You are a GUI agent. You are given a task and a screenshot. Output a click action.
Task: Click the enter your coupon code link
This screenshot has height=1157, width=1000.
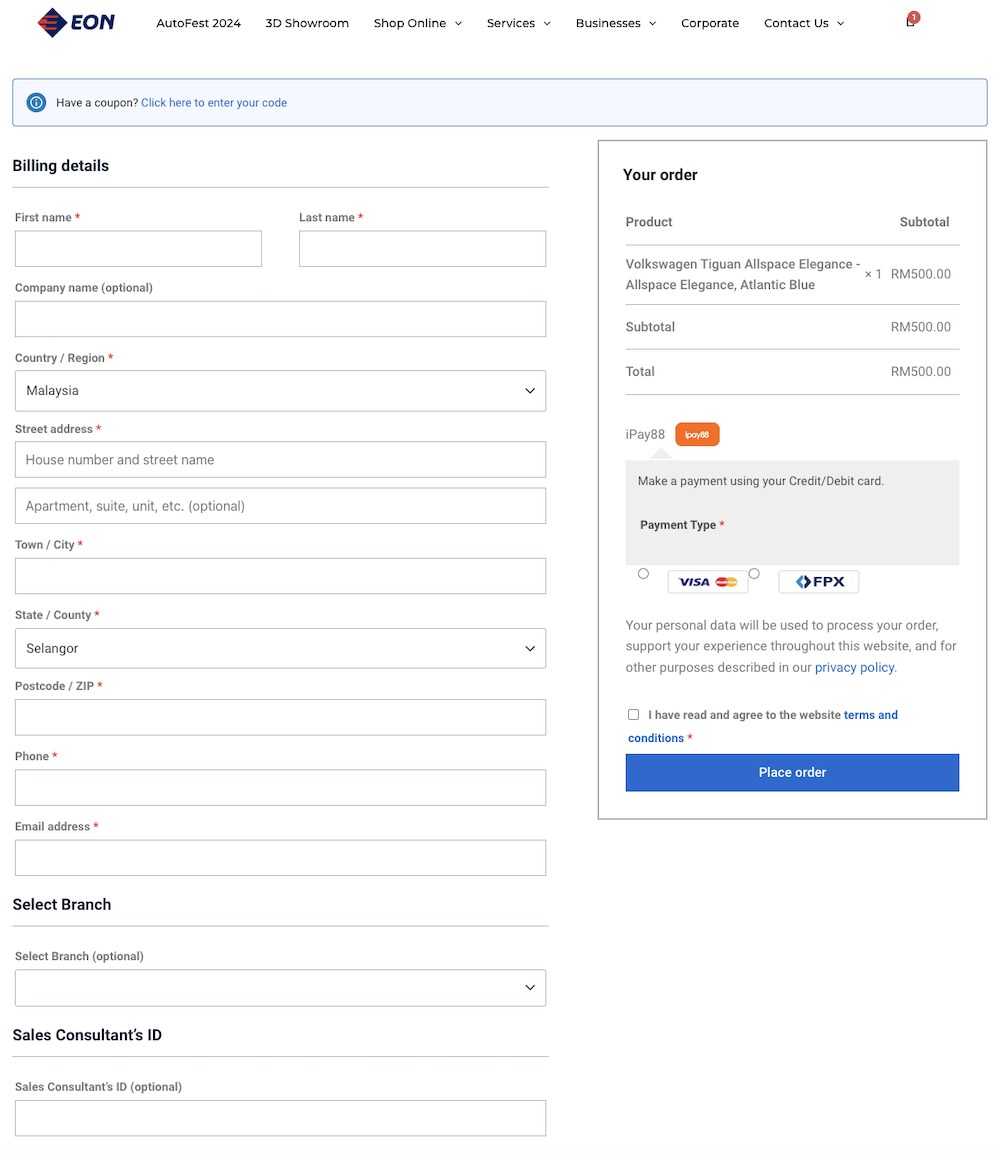pyautogui.click(x=214, y=103)
